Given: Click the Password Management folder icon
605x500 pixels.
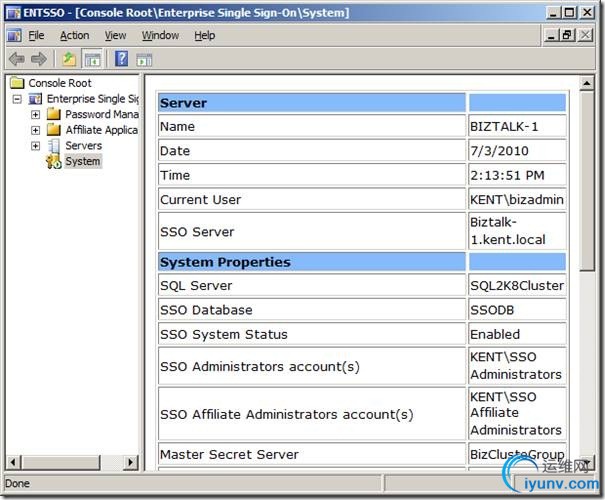Looking at the screenshot, I should click(54, 114).
